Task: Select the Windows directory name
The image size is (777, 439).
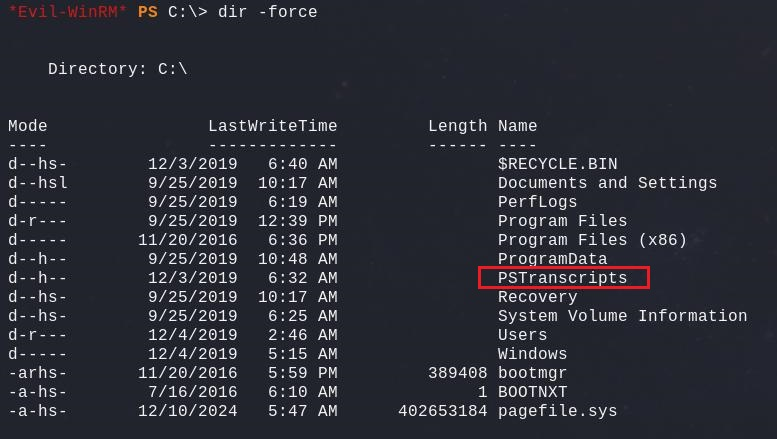Action: pos(532,354)
